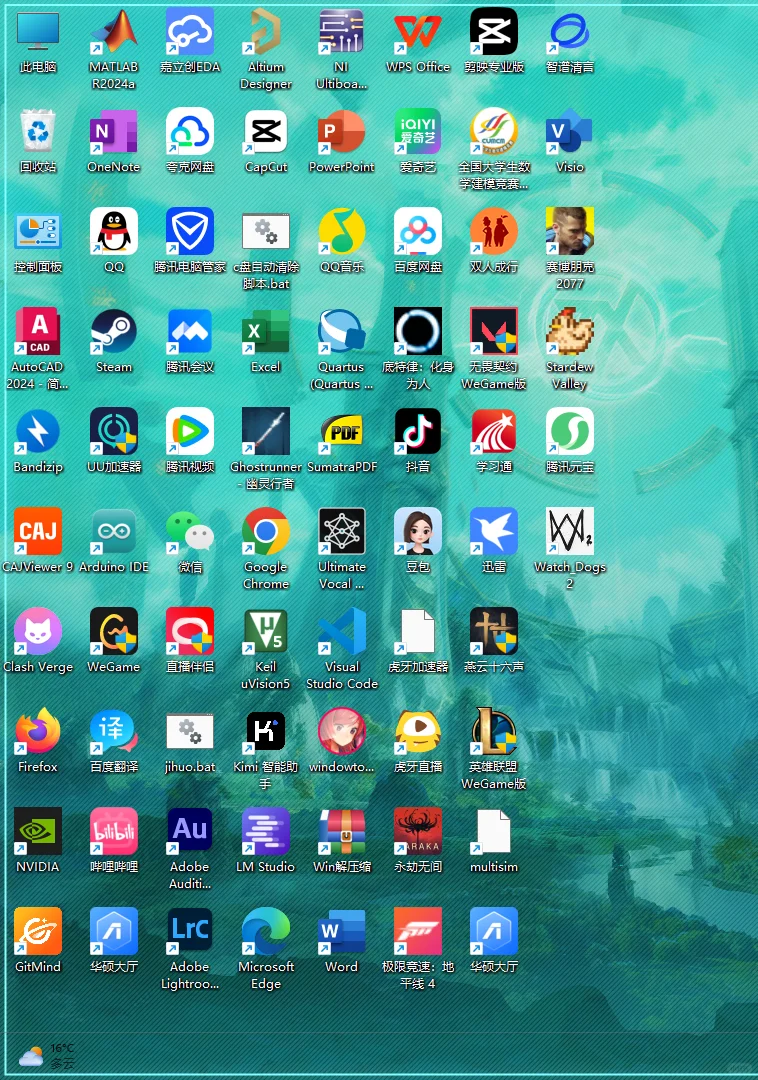The width and height of the screenshot is (758, 1080).
Task: Select the QQ音乐 icon
Action: coord(341,231)
